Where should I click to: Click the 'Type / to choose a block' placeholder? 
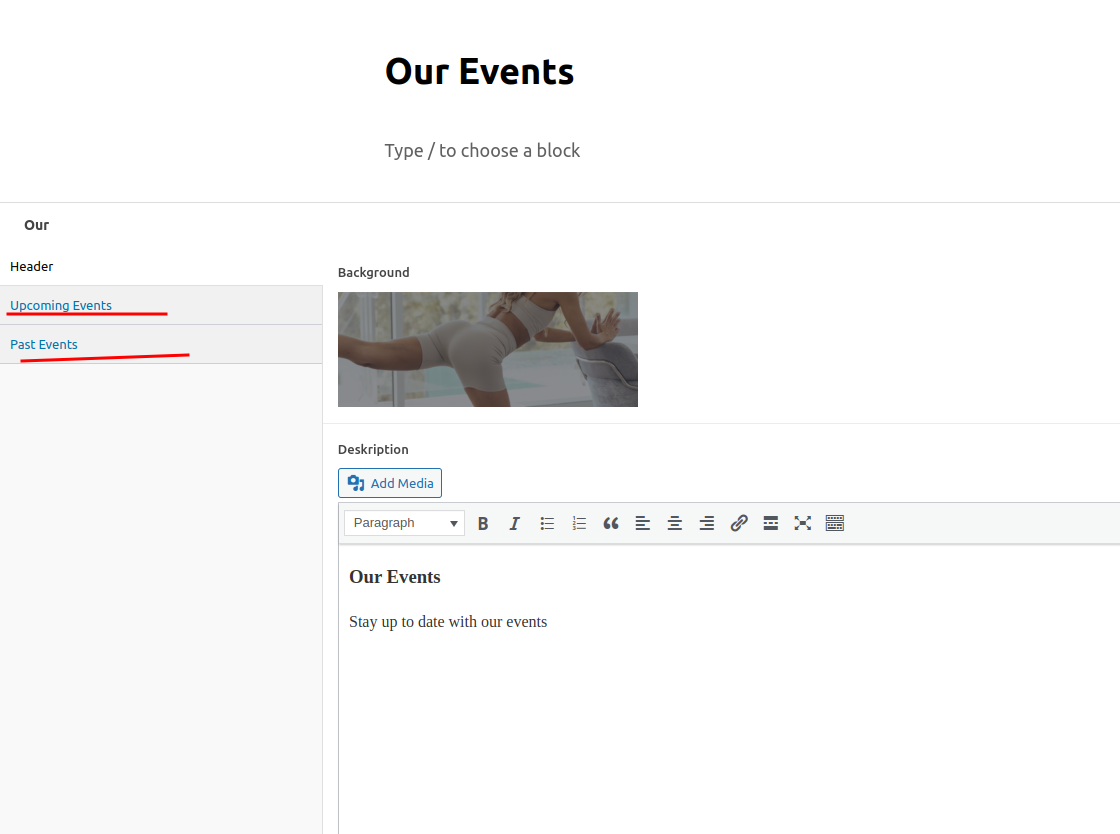pyautogui.click(x=482, y=151)
